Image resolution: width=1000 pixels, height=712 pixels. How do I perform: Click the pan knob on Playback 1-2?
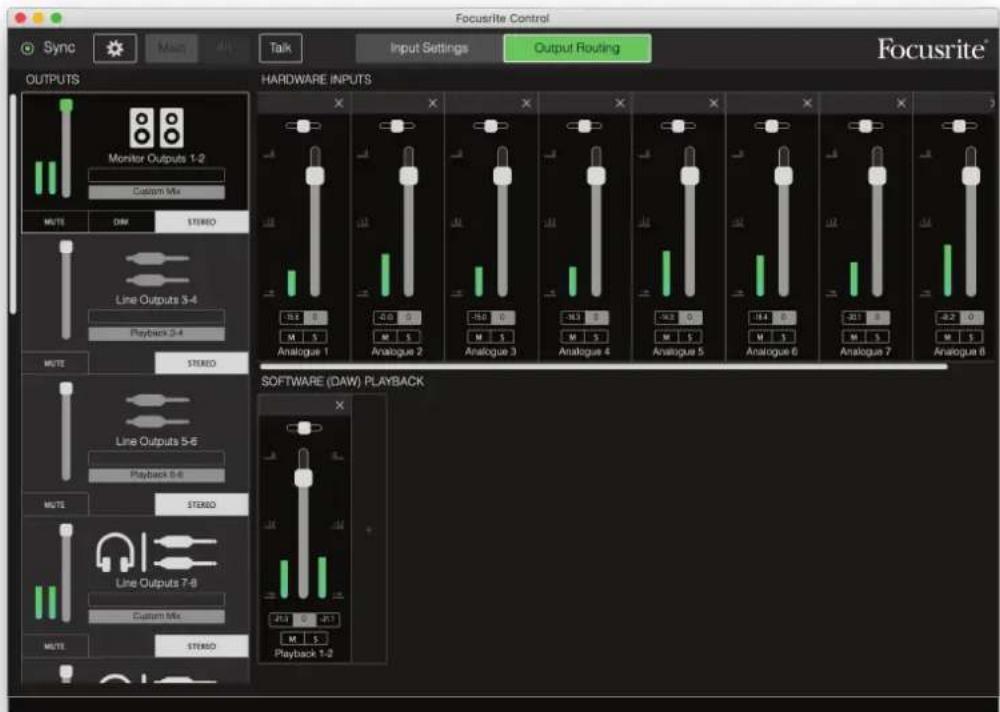tap(304, 428)
